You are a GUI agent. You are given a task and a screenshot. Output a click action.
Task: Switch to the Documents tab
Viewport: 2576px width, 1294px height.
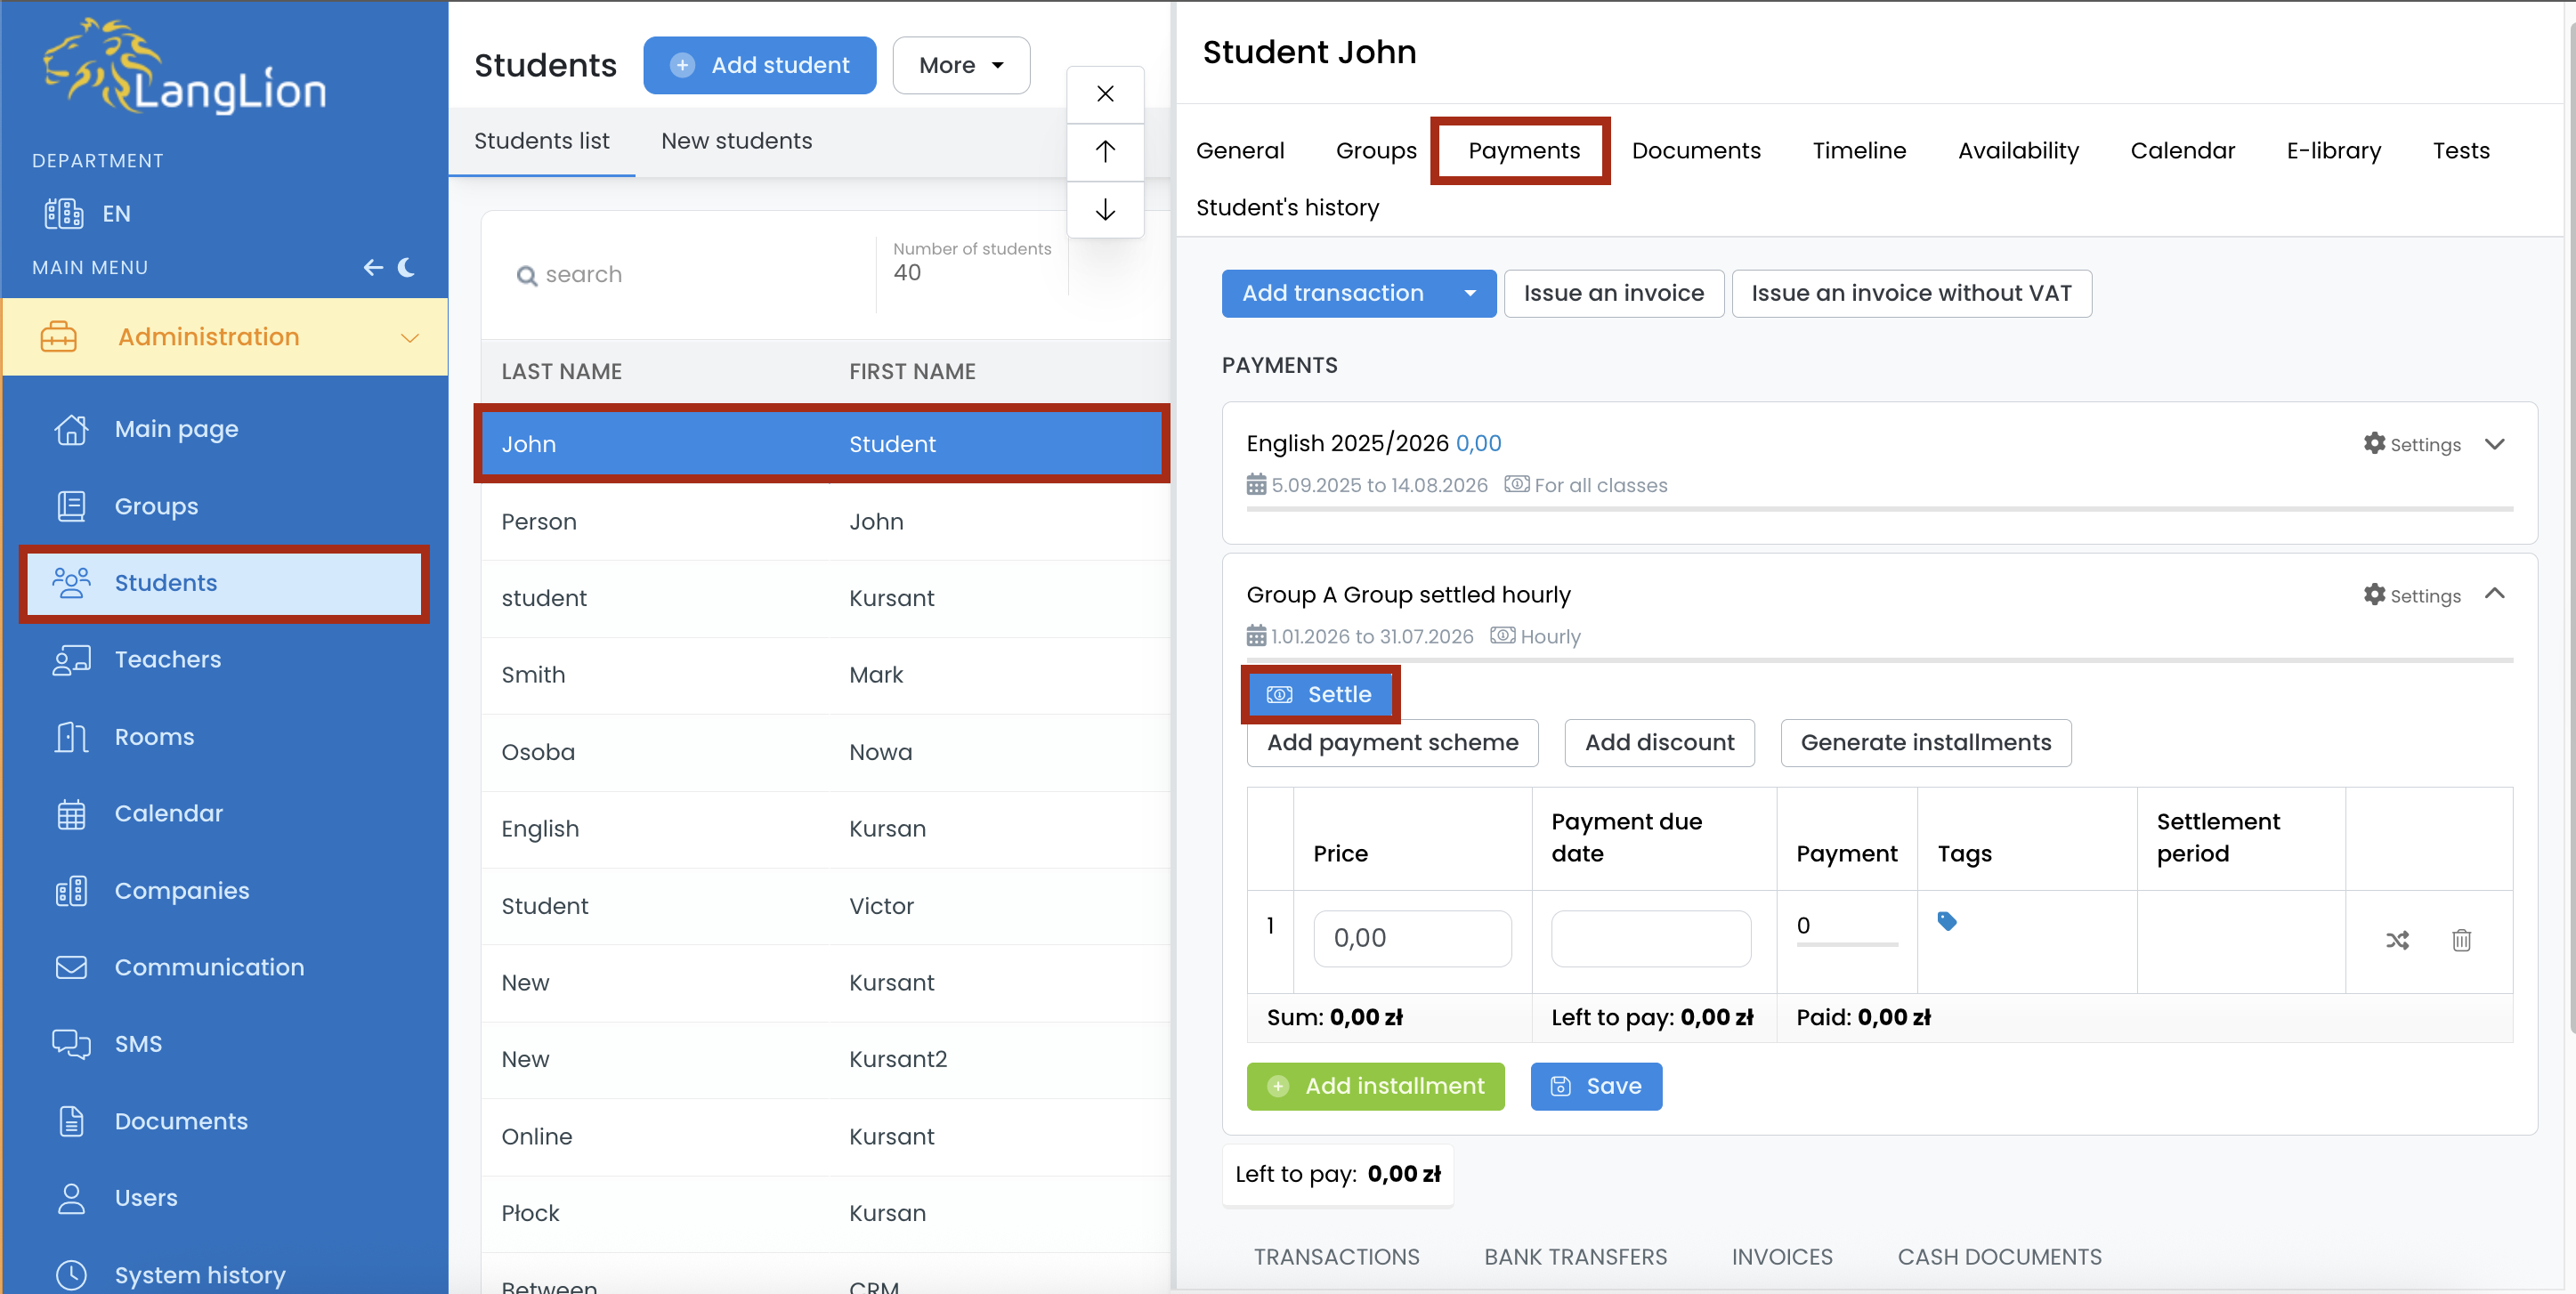point(1696,150)
